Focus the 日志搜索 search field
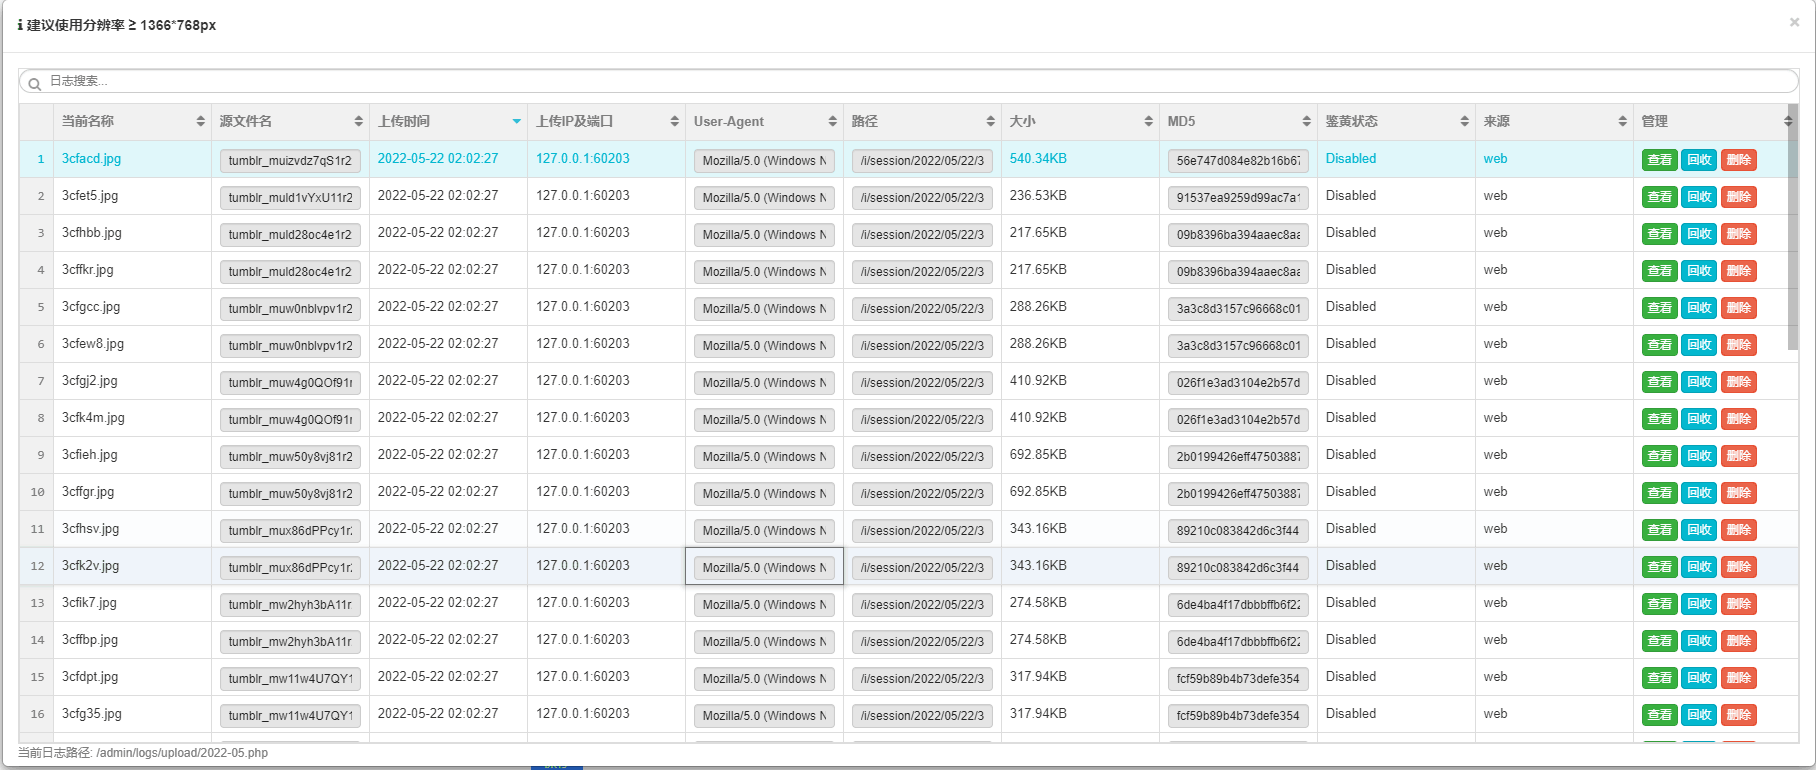Screen dimensions: 1816x770 (x=900, y=82)
